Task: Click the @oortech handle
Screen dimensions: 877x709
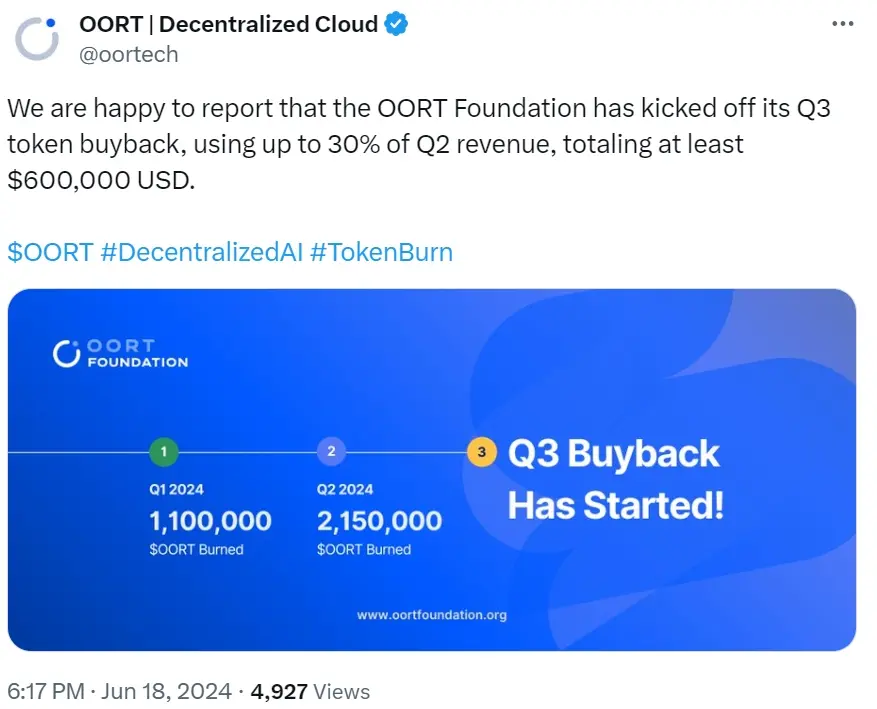Action: (x=130, y=54)
